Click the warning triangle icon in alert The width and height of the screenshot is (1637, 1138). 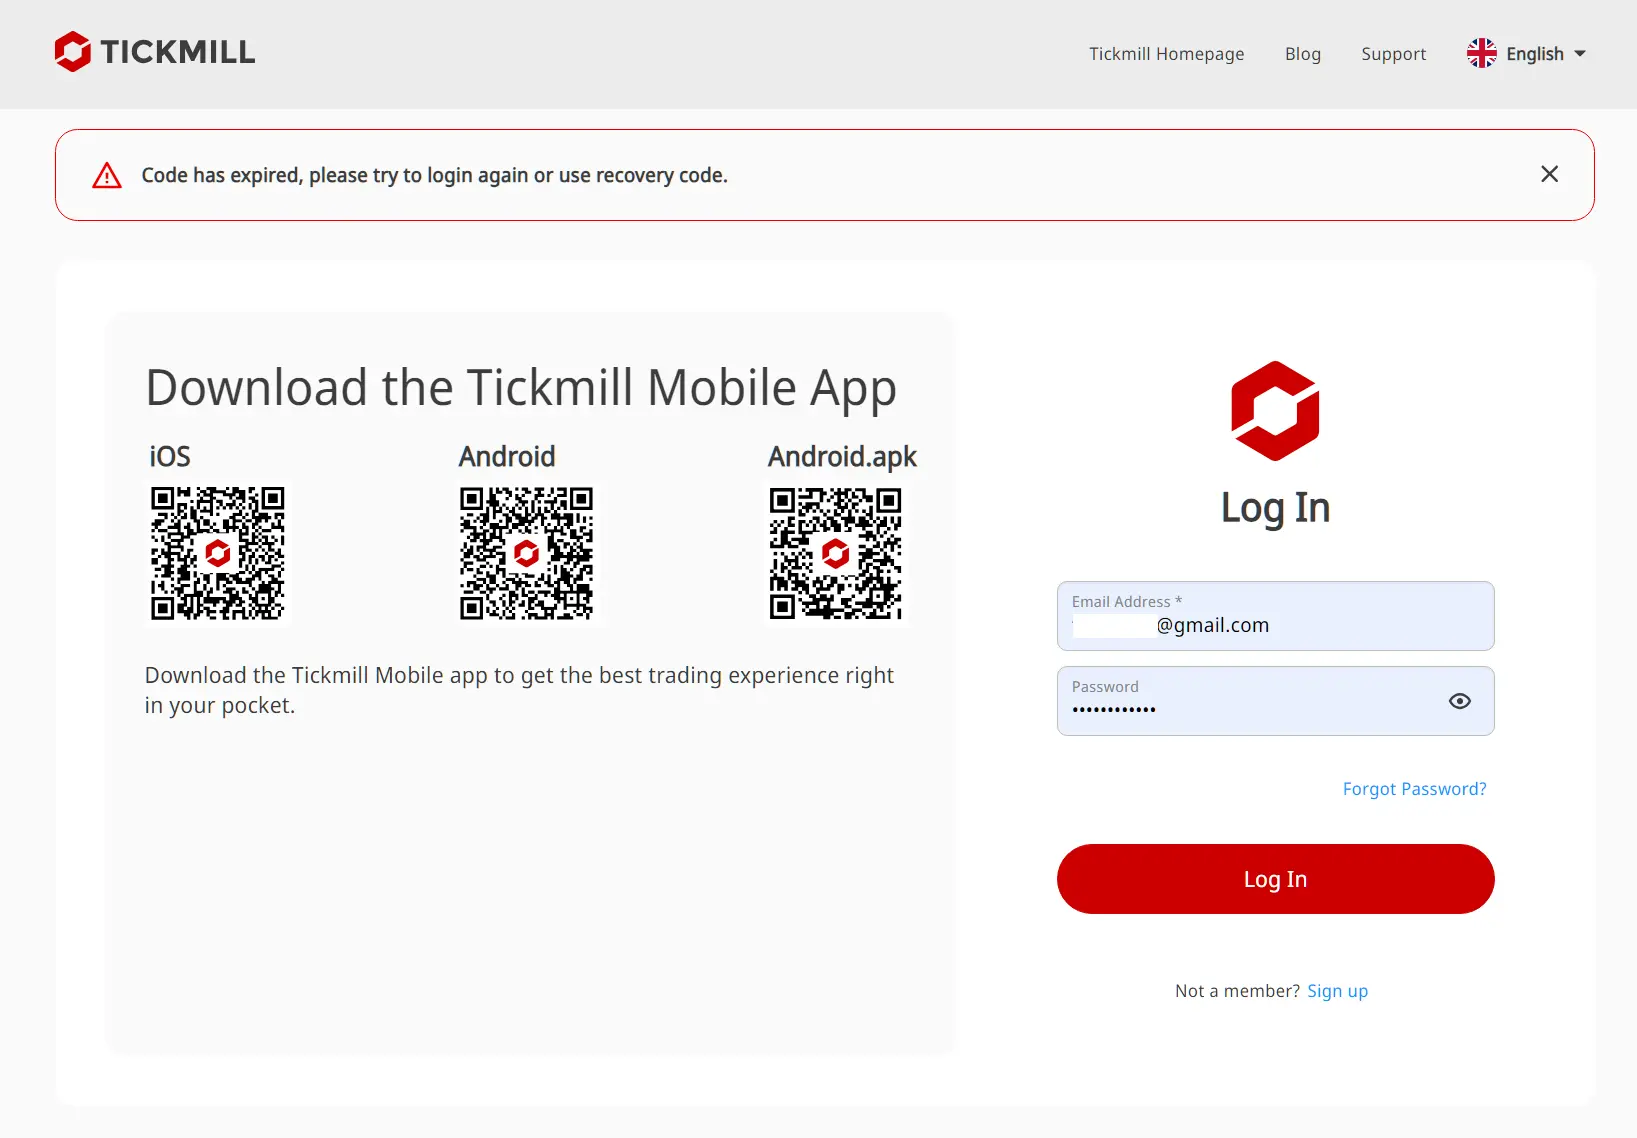107,176
